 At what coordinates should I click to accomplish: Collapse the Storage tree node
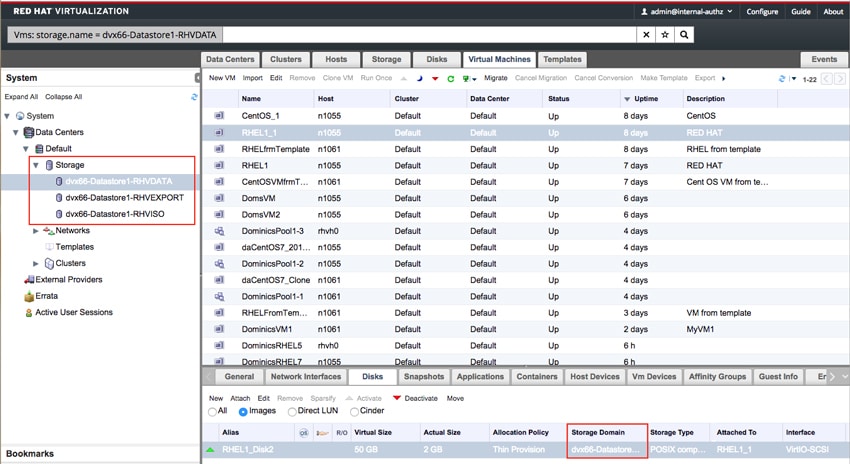pos(36,165)
